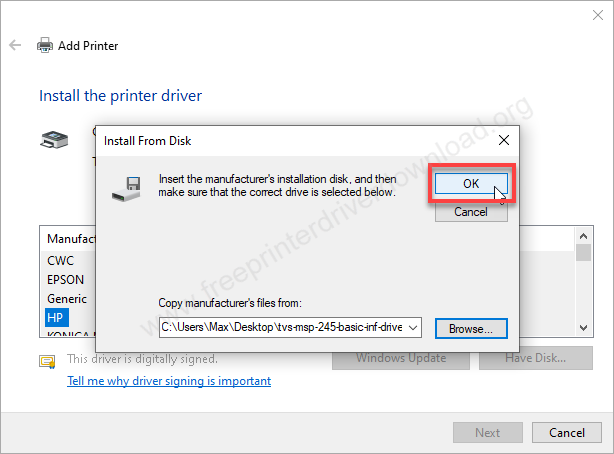Select HP in the manufacturer list
Viewport: 614px width, 454px height.
pyautogui.click(x=55, y=317)
